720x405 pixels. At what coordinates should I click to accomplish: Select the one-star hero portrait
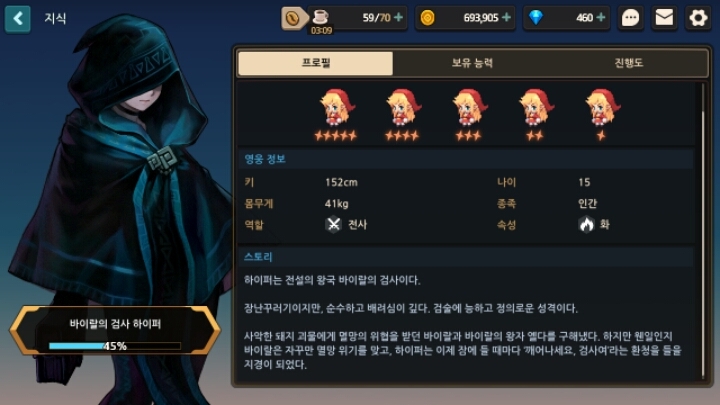point(601,114)
